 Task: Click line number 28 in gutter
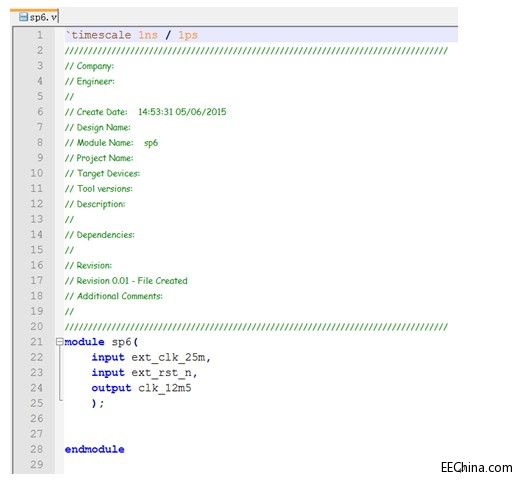(x=36, y=449)
